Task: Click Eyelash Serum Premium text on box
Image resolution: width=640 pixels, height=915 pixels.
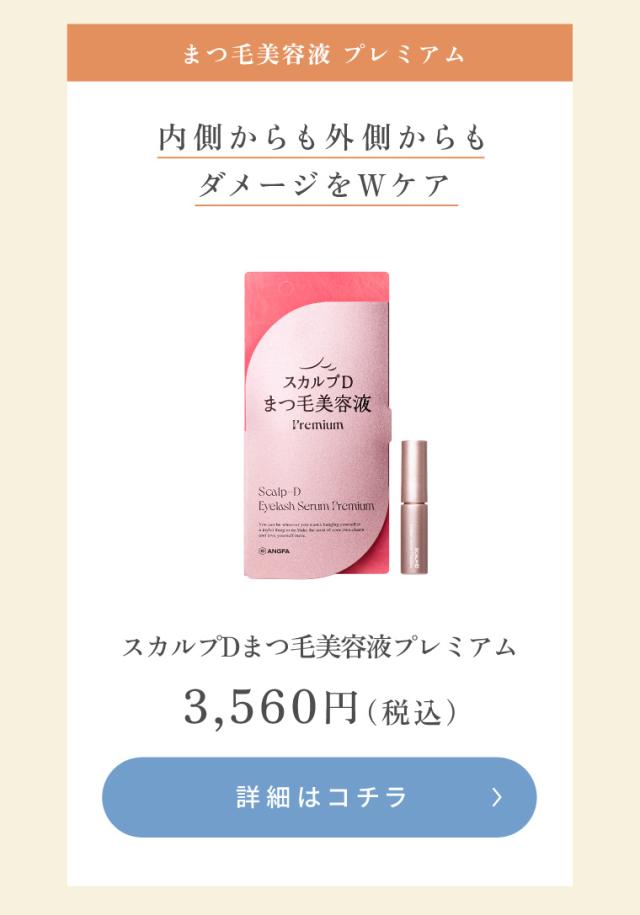Action: (x=316, y=506)
